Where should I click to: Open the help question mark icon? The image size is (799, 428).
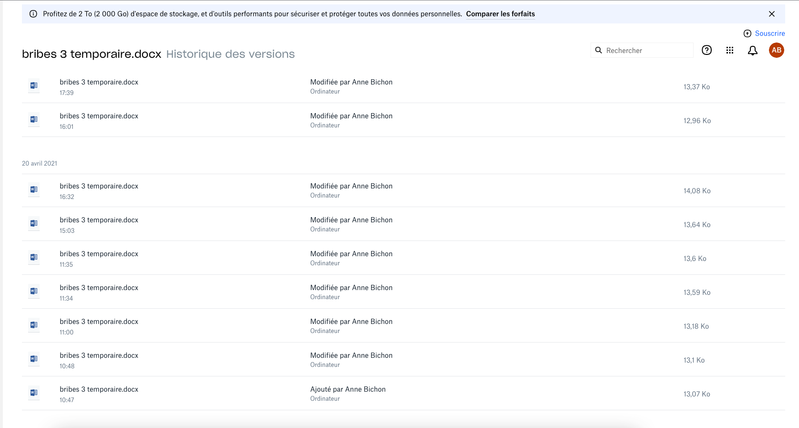click(707, 50)
